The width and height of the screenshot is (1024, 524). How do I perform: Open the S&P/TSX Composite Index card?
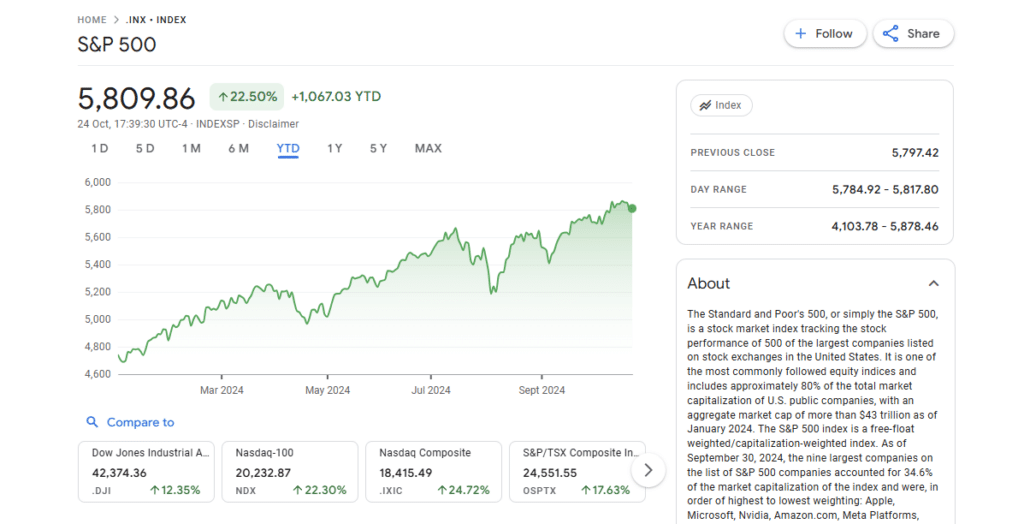tap(577, 472)
